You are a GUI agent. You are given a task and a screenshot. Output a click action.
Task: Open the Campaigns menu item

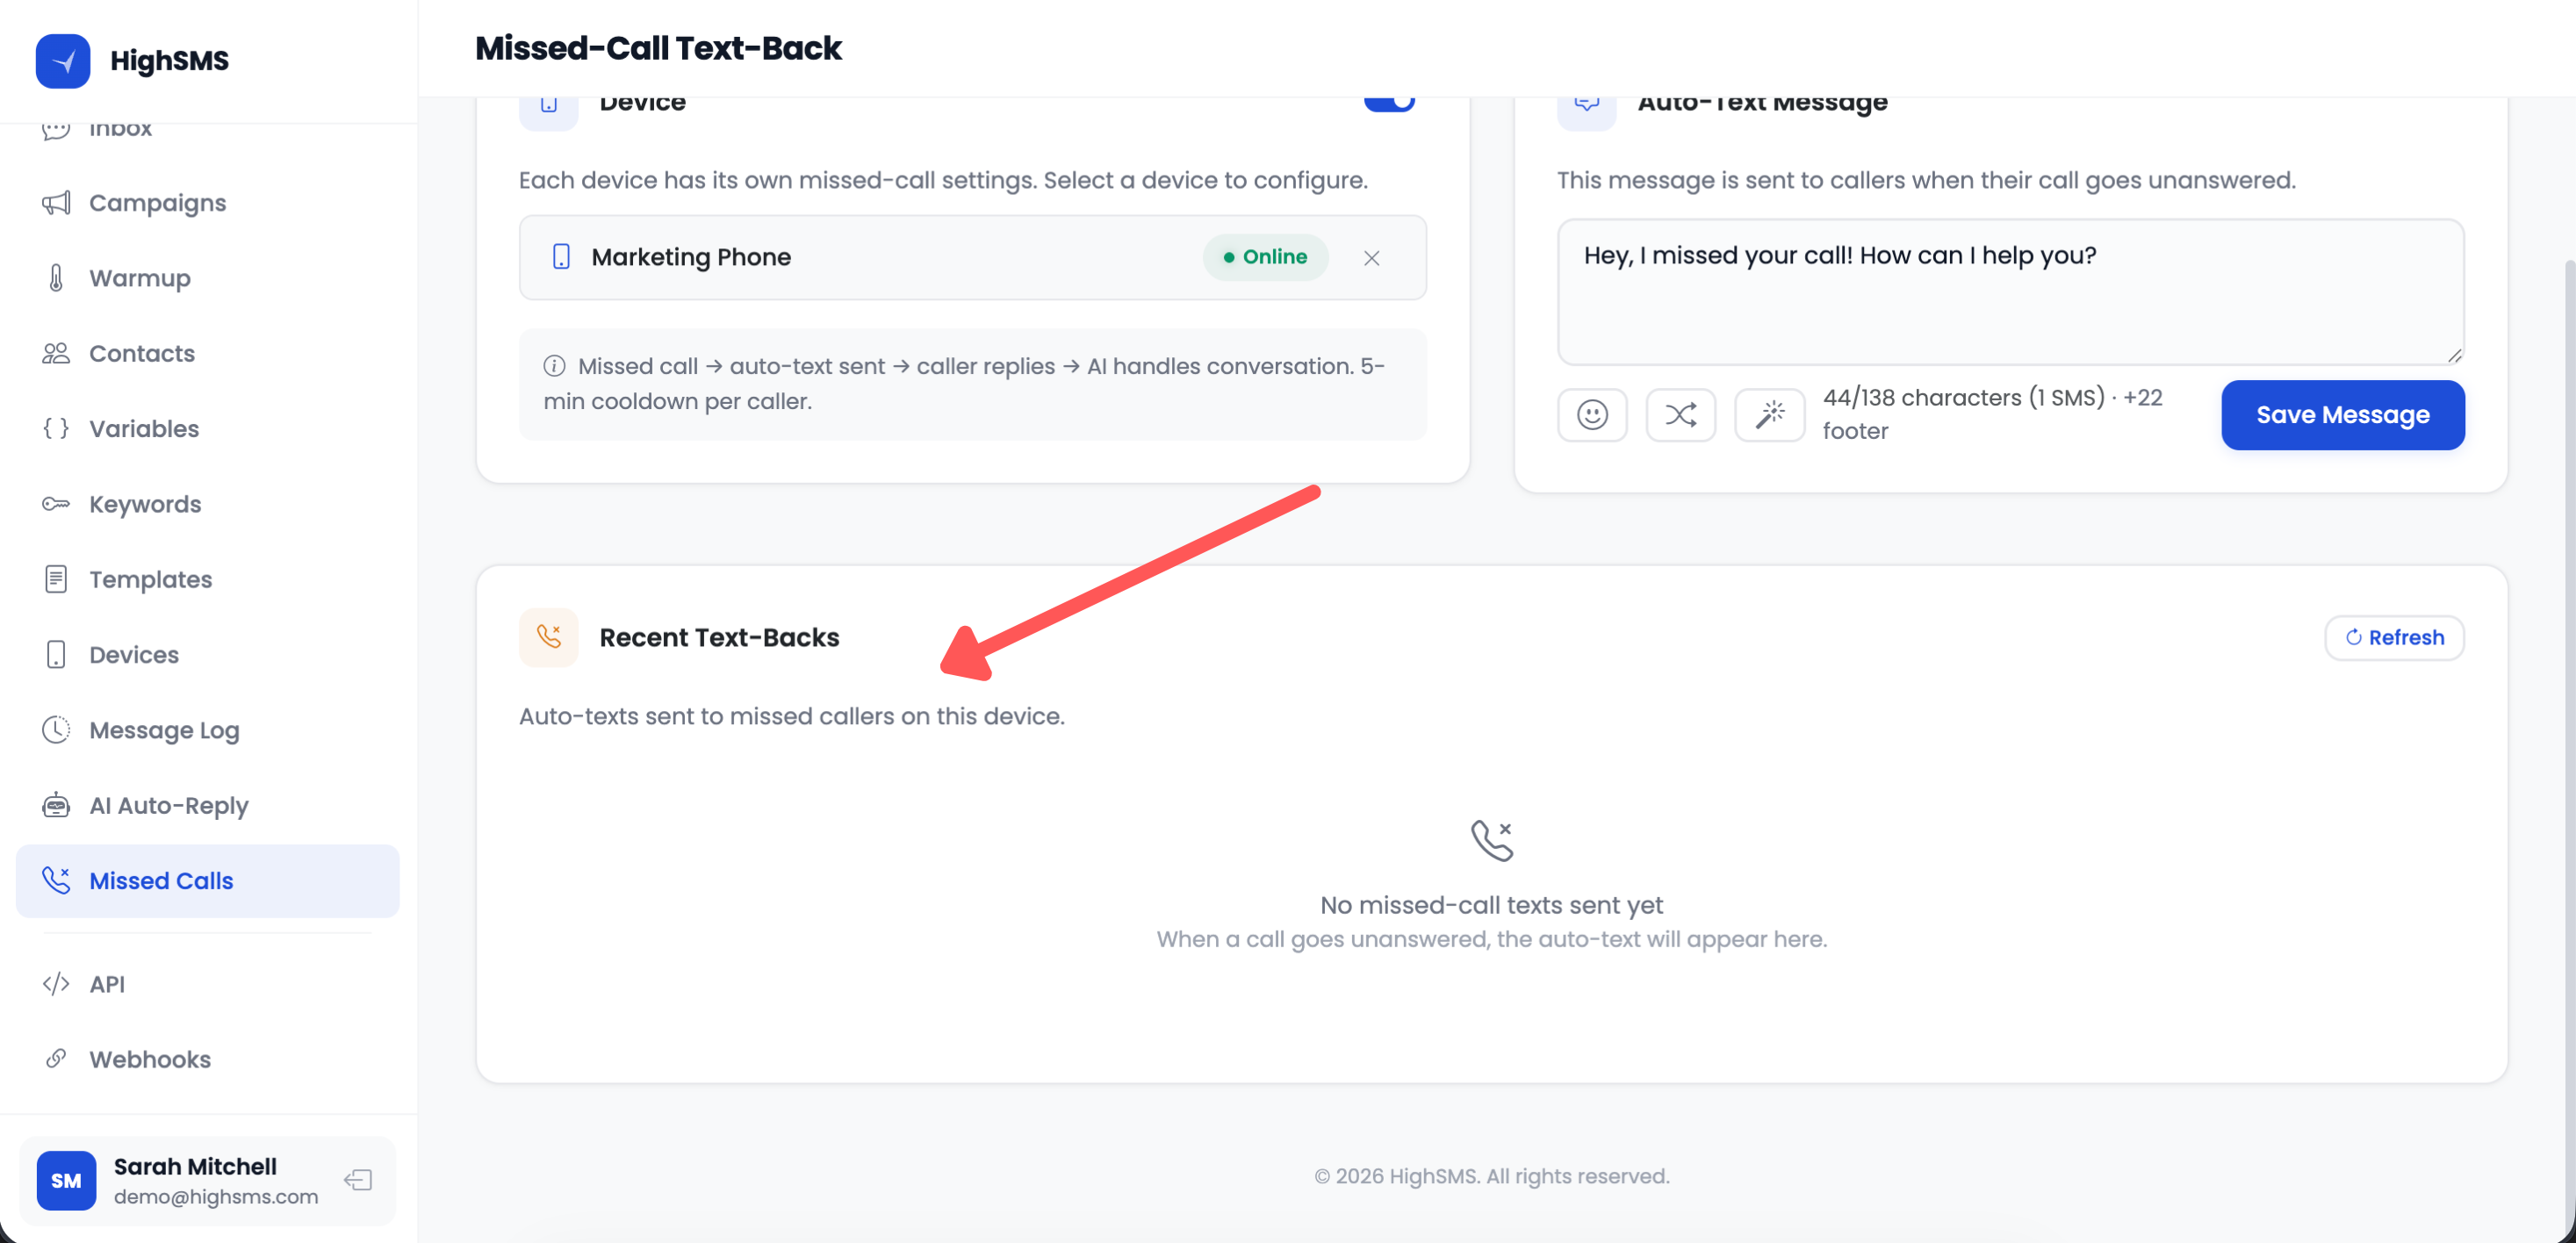point(157,203)
